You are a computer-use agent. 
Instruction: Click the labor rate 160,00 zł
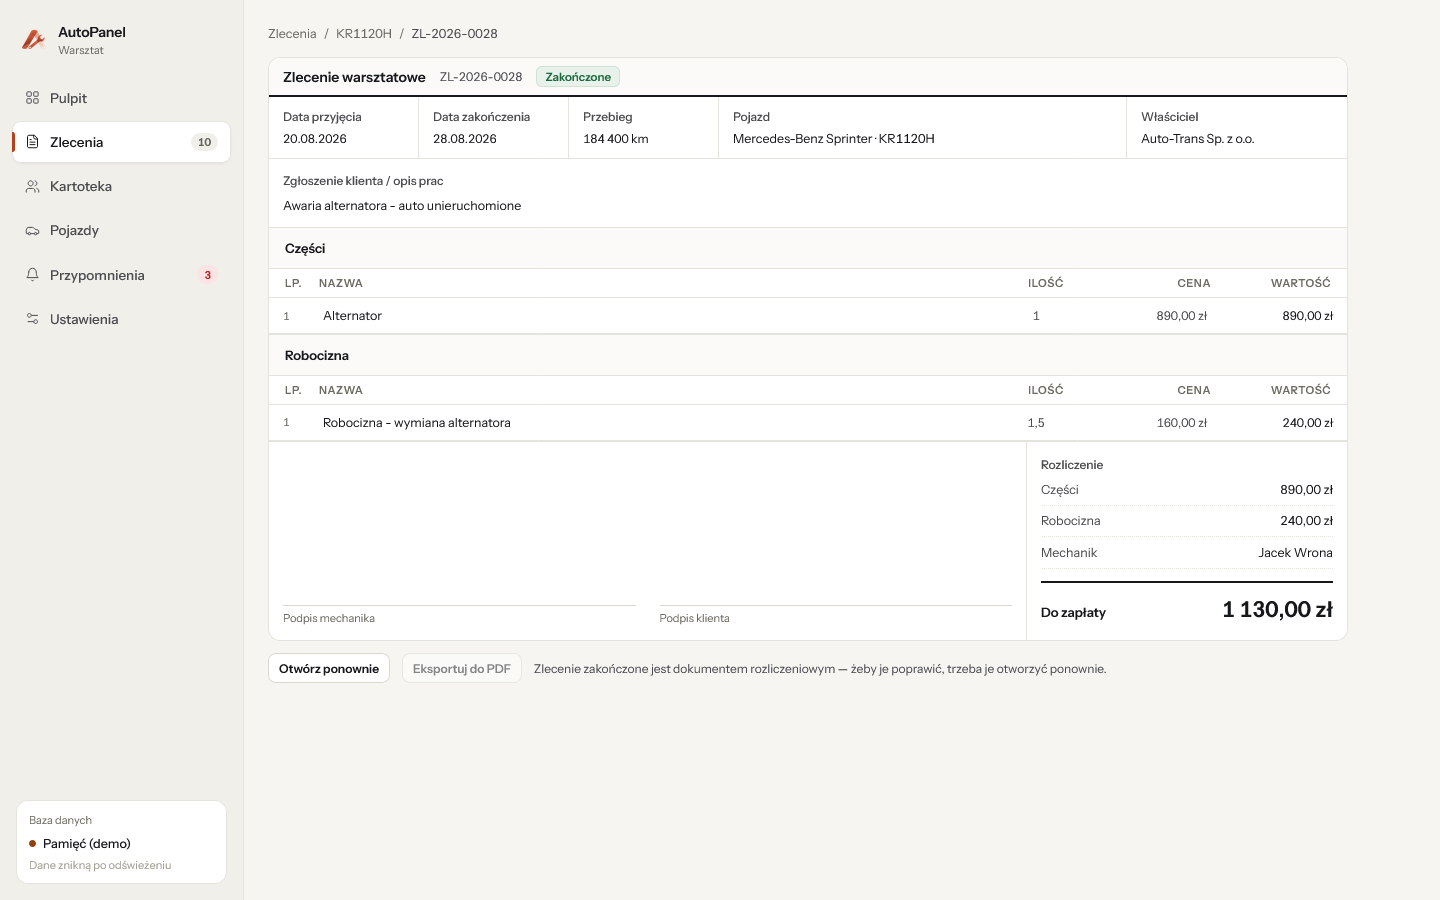[x=1182, y=423]
